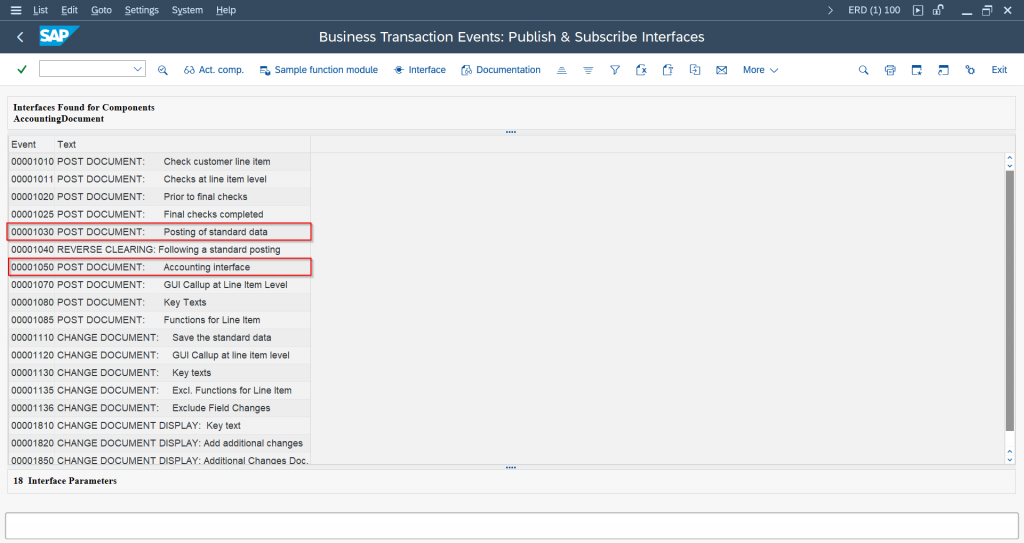The height and width of the screenshot is (543, 1024).
Task: Click the magnifier search icon at right
Action: pos(864,70)
